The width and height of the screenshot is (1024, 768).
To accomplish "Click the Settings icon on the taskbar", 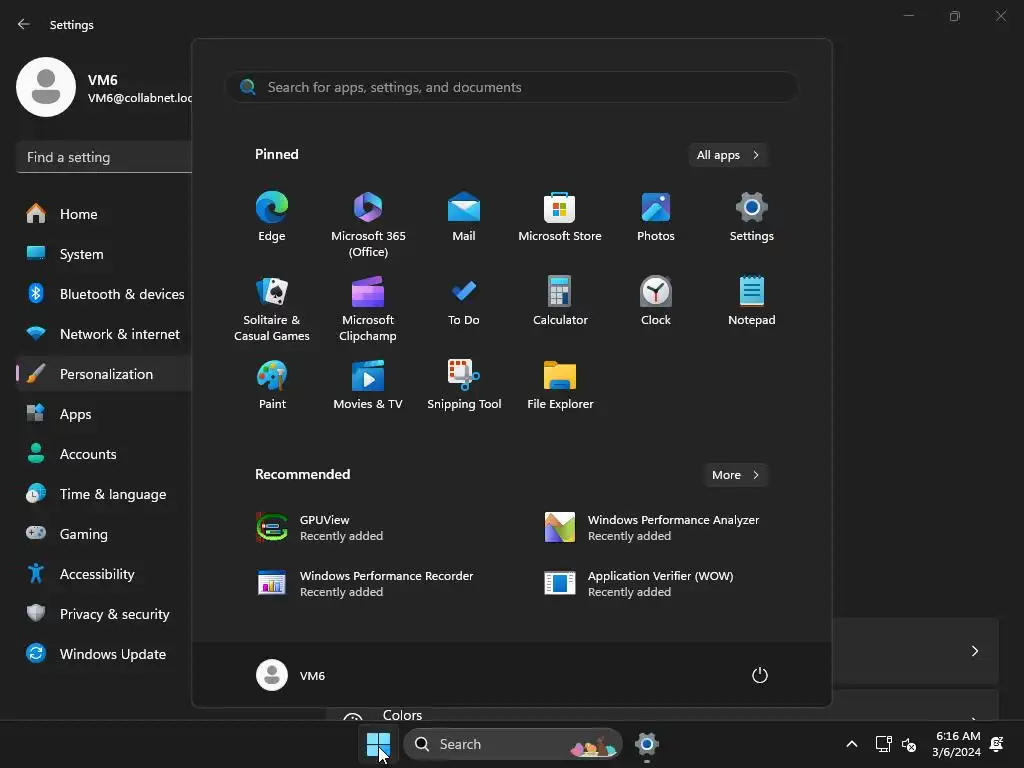I will [x=647, y=744].
